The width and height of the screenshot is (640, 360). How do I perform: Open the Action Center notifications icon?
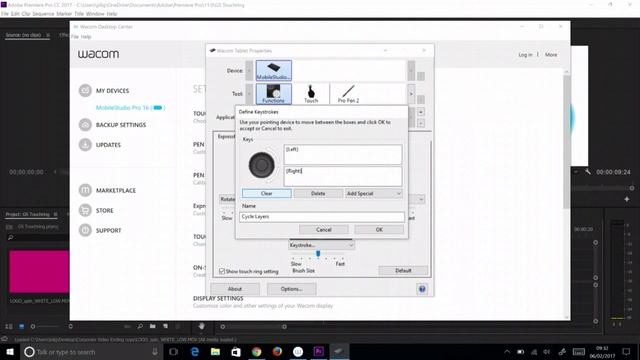626,351
